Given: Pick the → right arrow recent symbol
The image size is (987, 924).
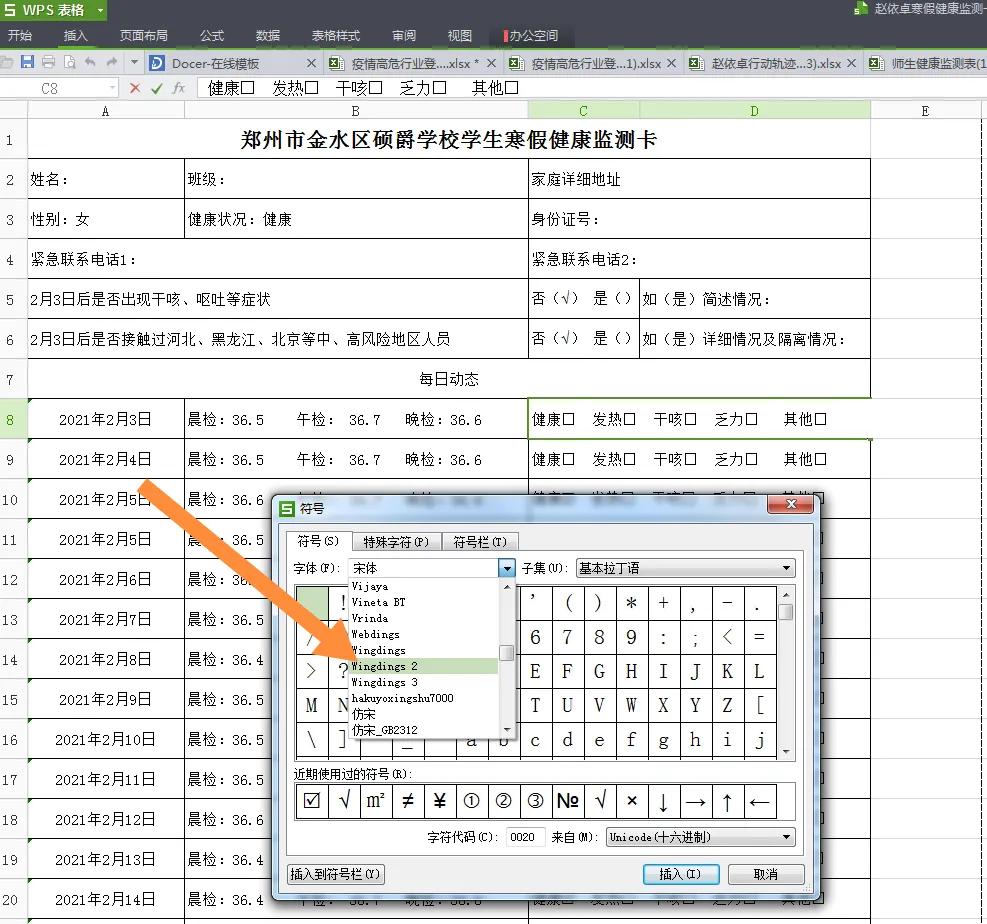Looking at the screenshot, I should 696,801.
